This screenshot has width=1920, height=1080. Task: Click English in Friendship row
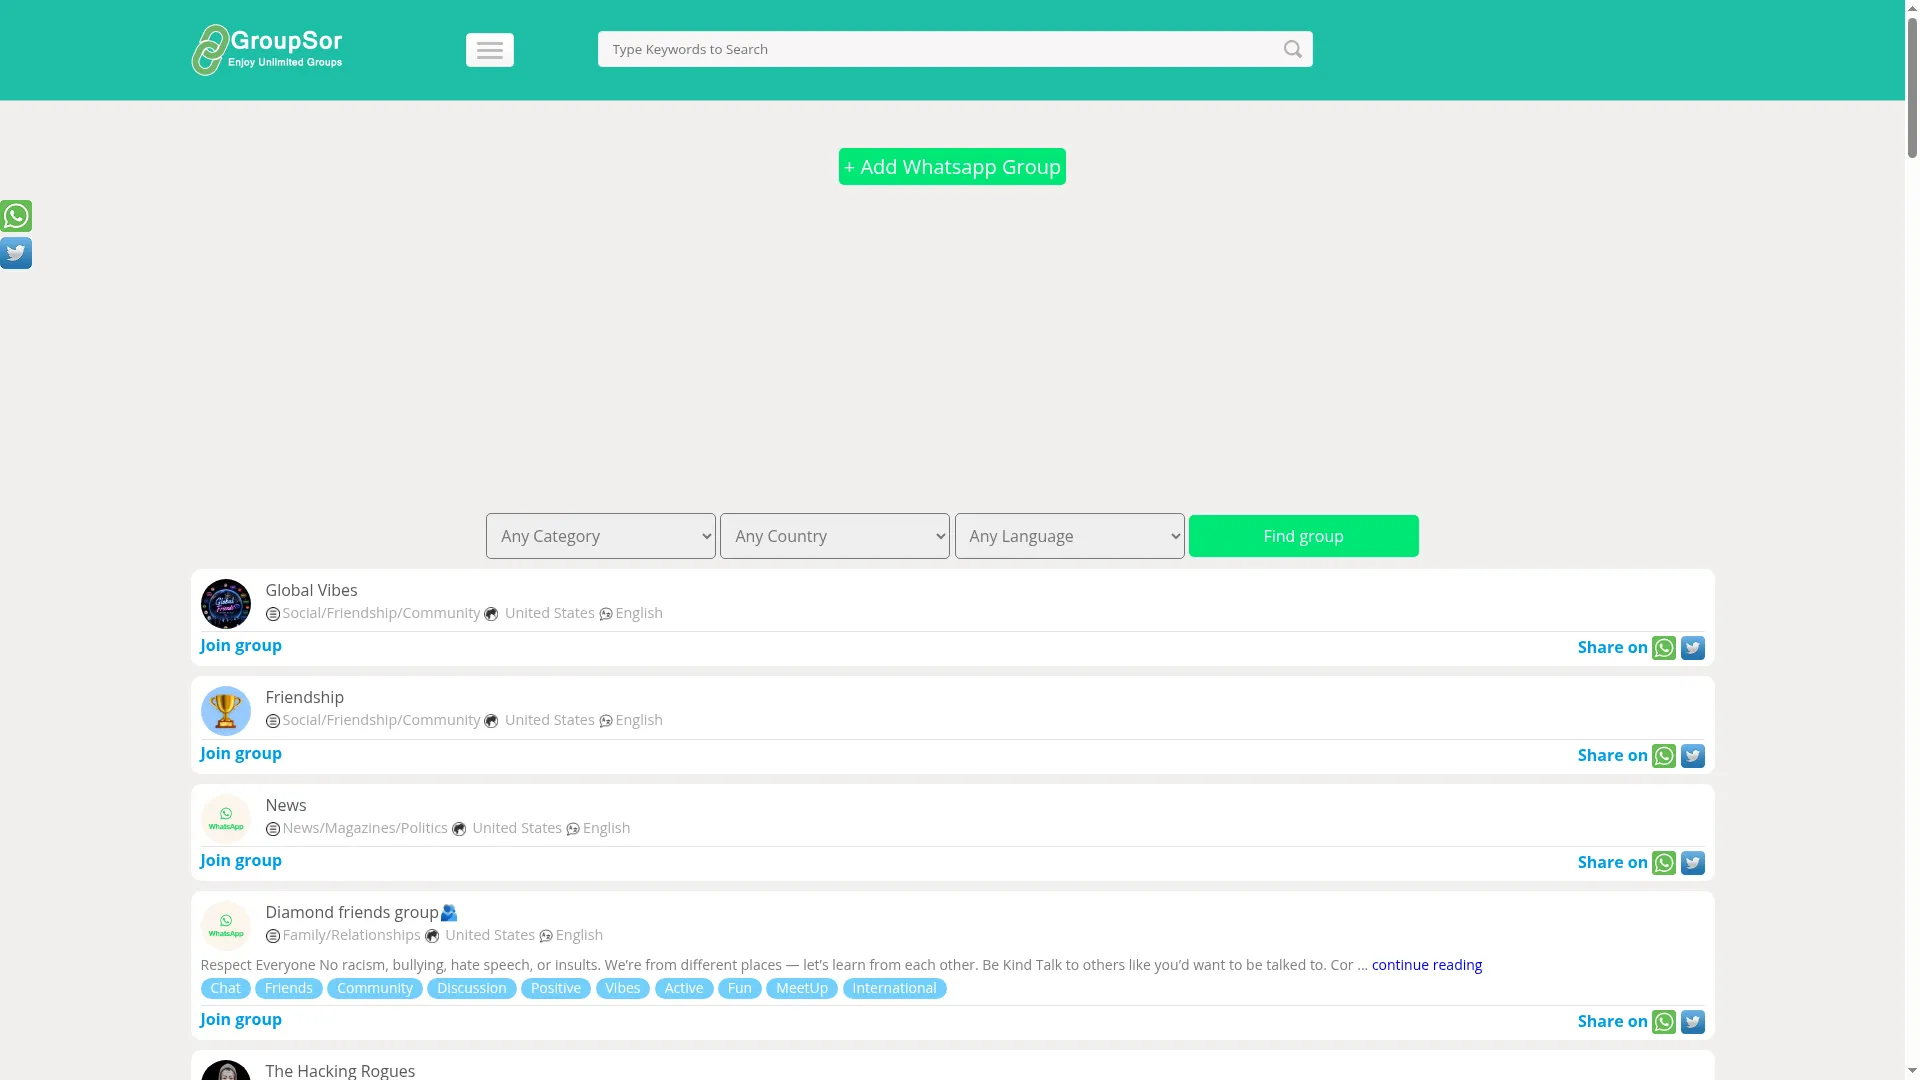tap(639, 720)
